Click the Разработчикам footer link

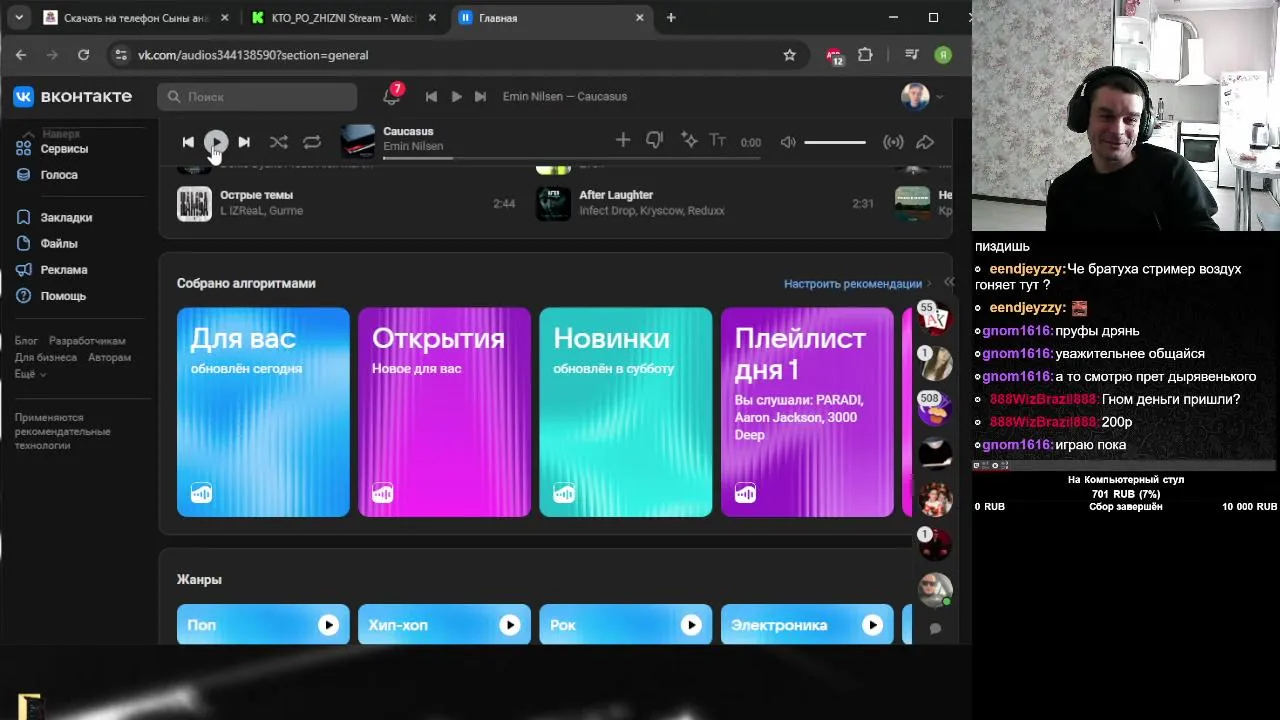[x=87, y=341]
